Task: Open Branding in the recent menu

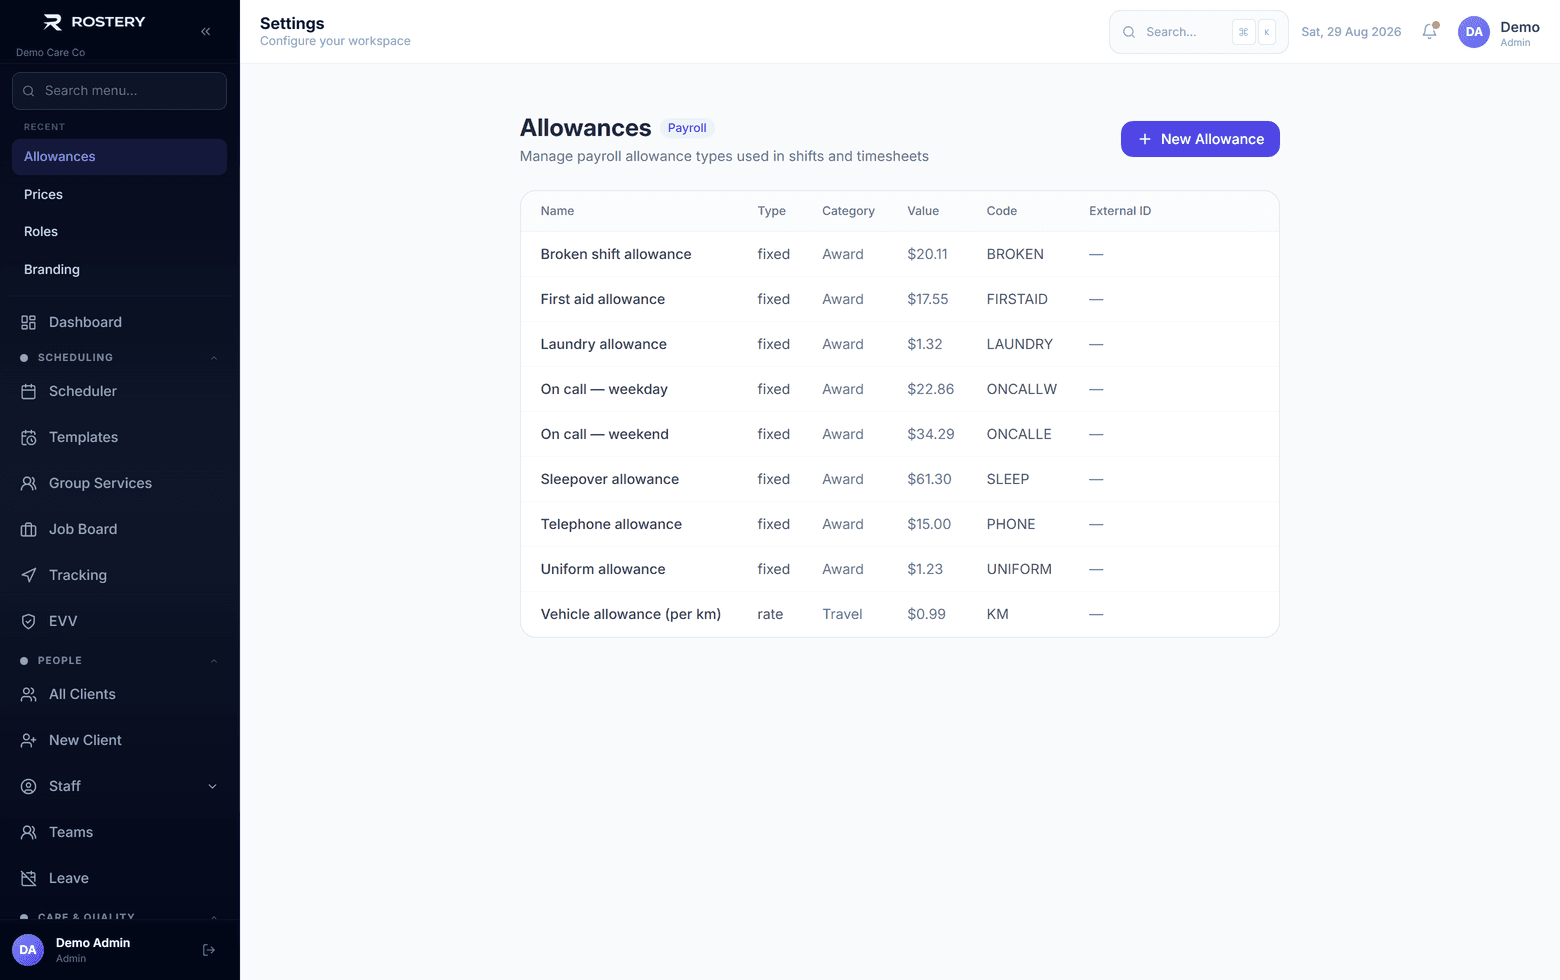Action: point(119,269)
